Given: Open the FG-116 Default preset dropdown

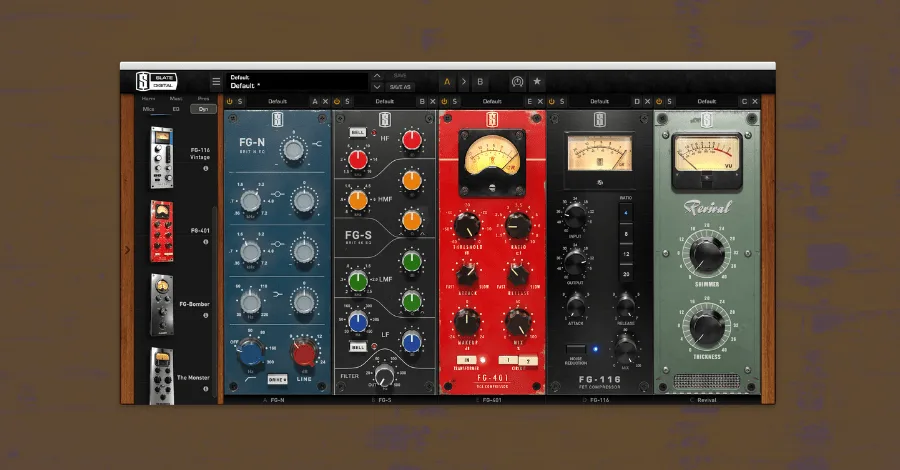Looking at the screenshot, I should tap(599, 102).
